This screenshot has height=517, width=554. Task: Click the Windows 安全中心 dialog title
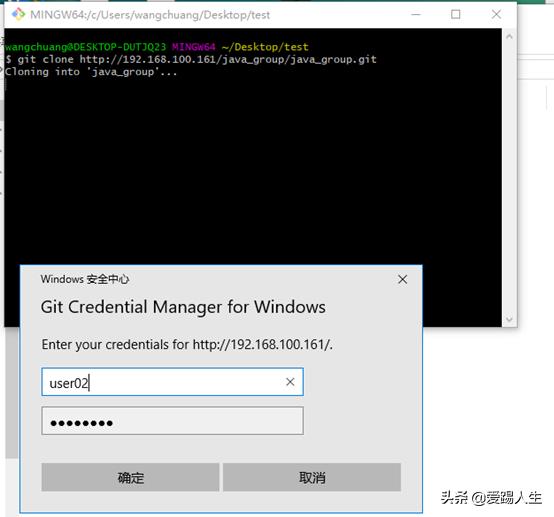click(x=85, y=279)
